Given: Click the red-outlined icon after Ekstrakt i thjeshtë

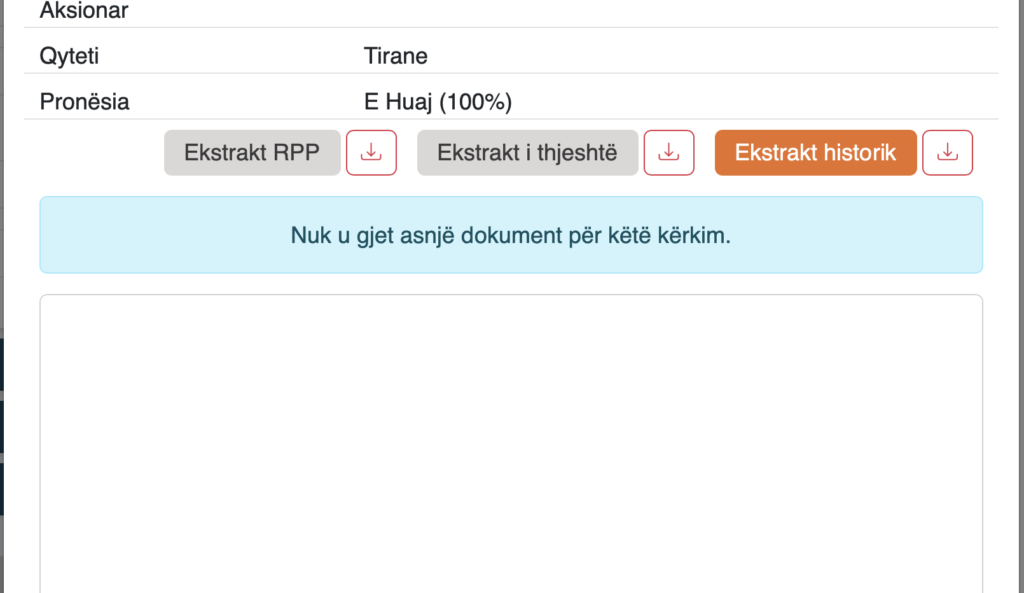Looking at the screenshot, I should [x=669, y=153].
